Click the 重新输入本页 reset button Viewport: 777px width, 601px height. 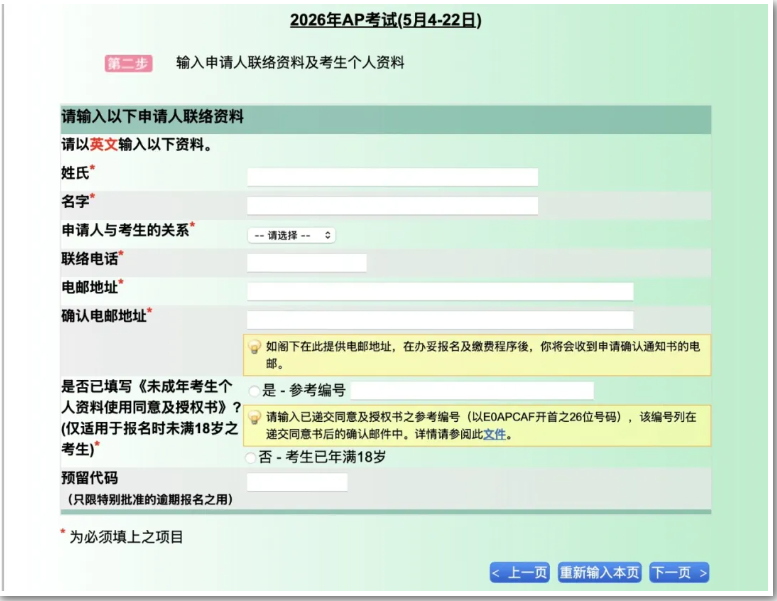click(600, 573)
